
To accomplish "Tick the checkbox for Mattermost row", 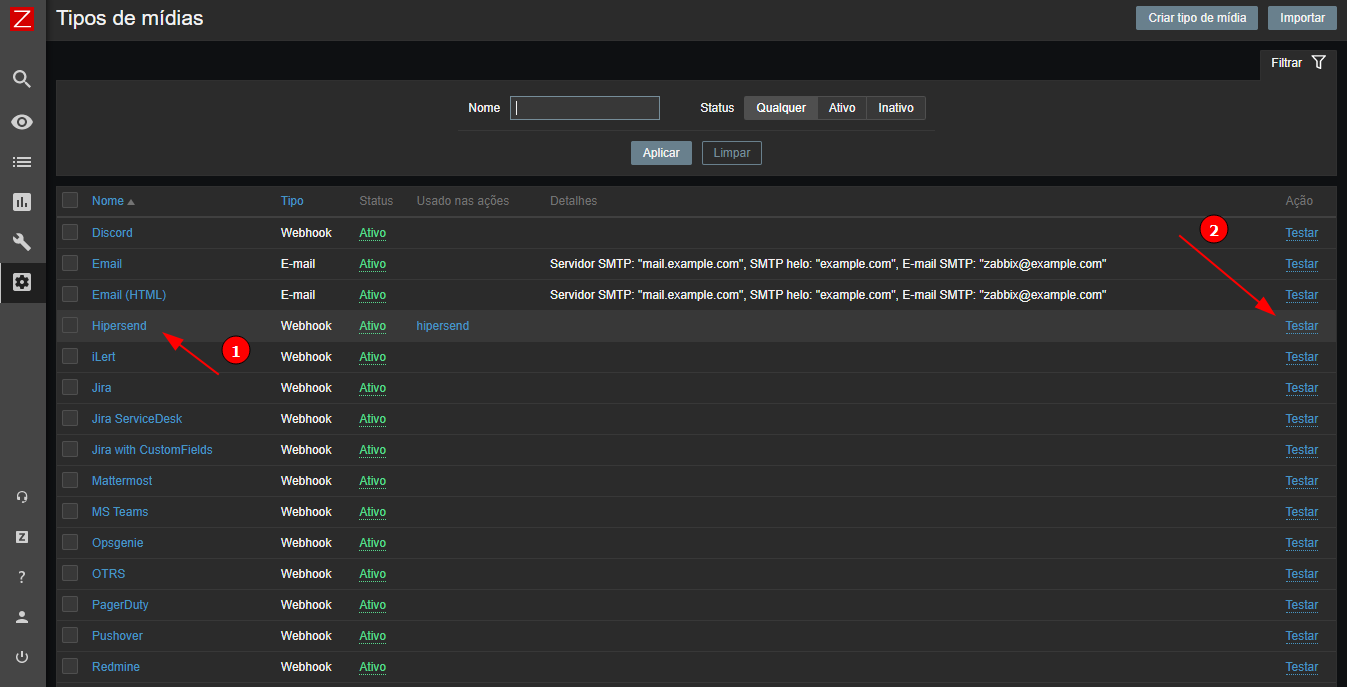I will point(70,480).
